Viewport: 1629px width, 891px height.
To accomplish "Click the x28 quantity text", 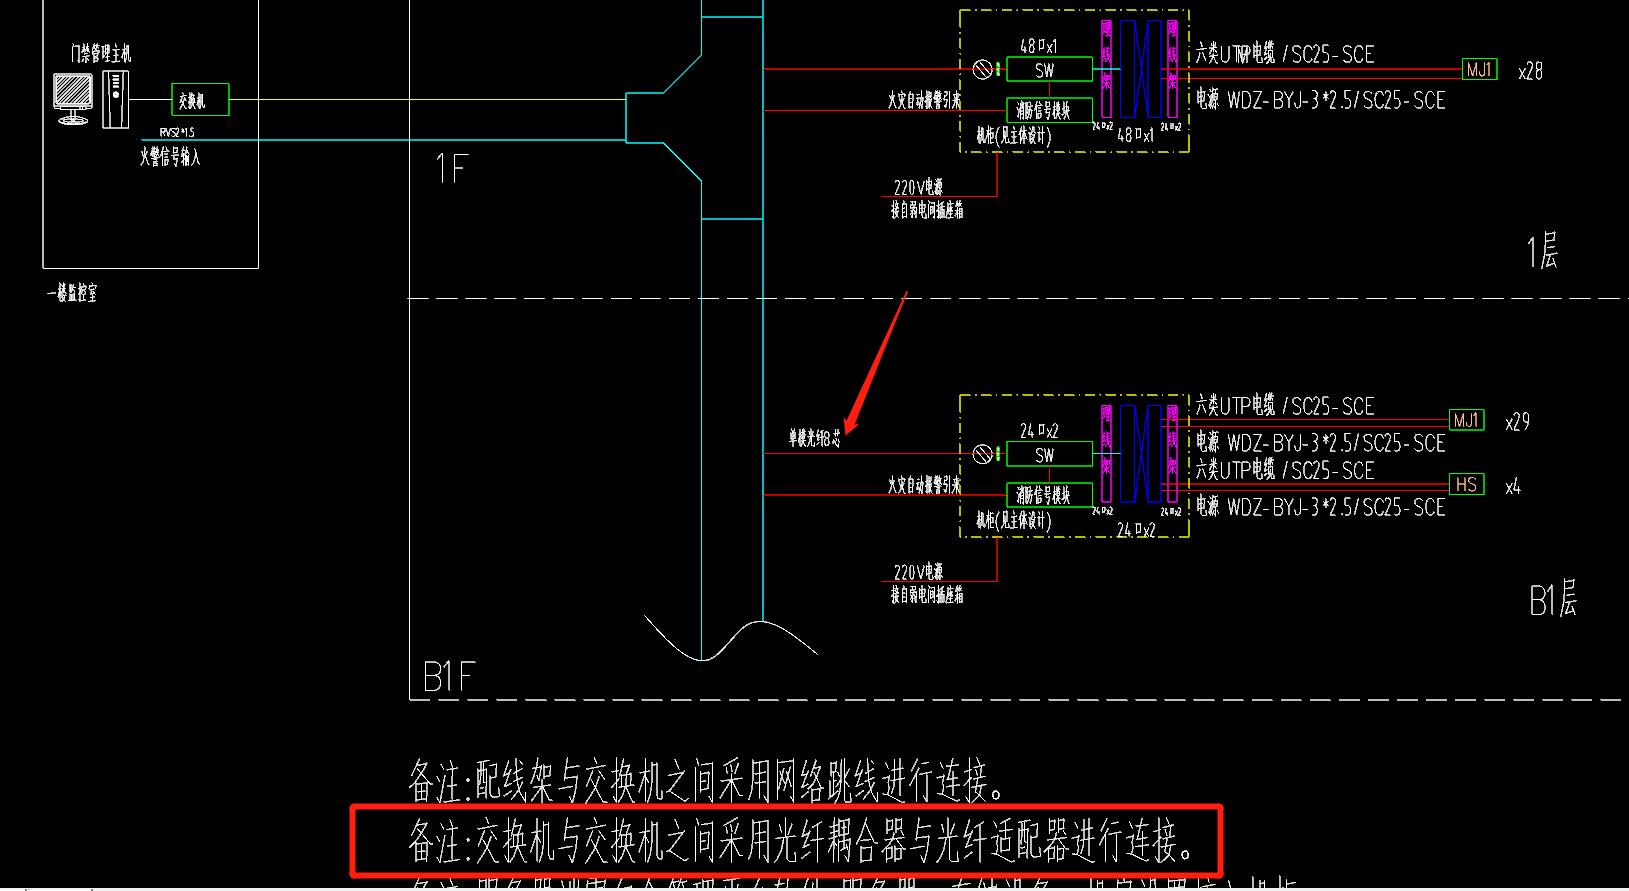I will tap(1531, 72).
